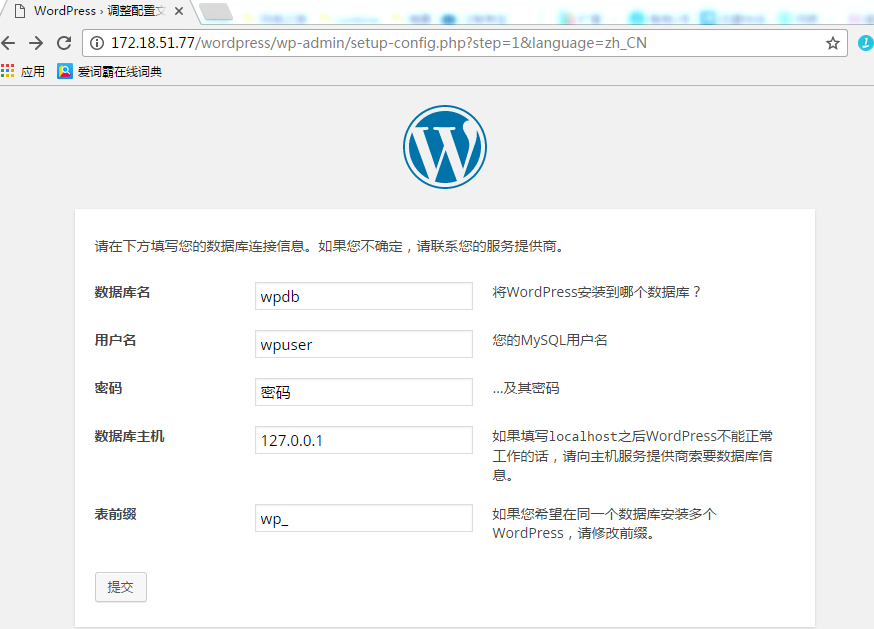The image size is (874, 629).
Task: Click the 表前缀 field containing wp_
Action: coord(364,518)
